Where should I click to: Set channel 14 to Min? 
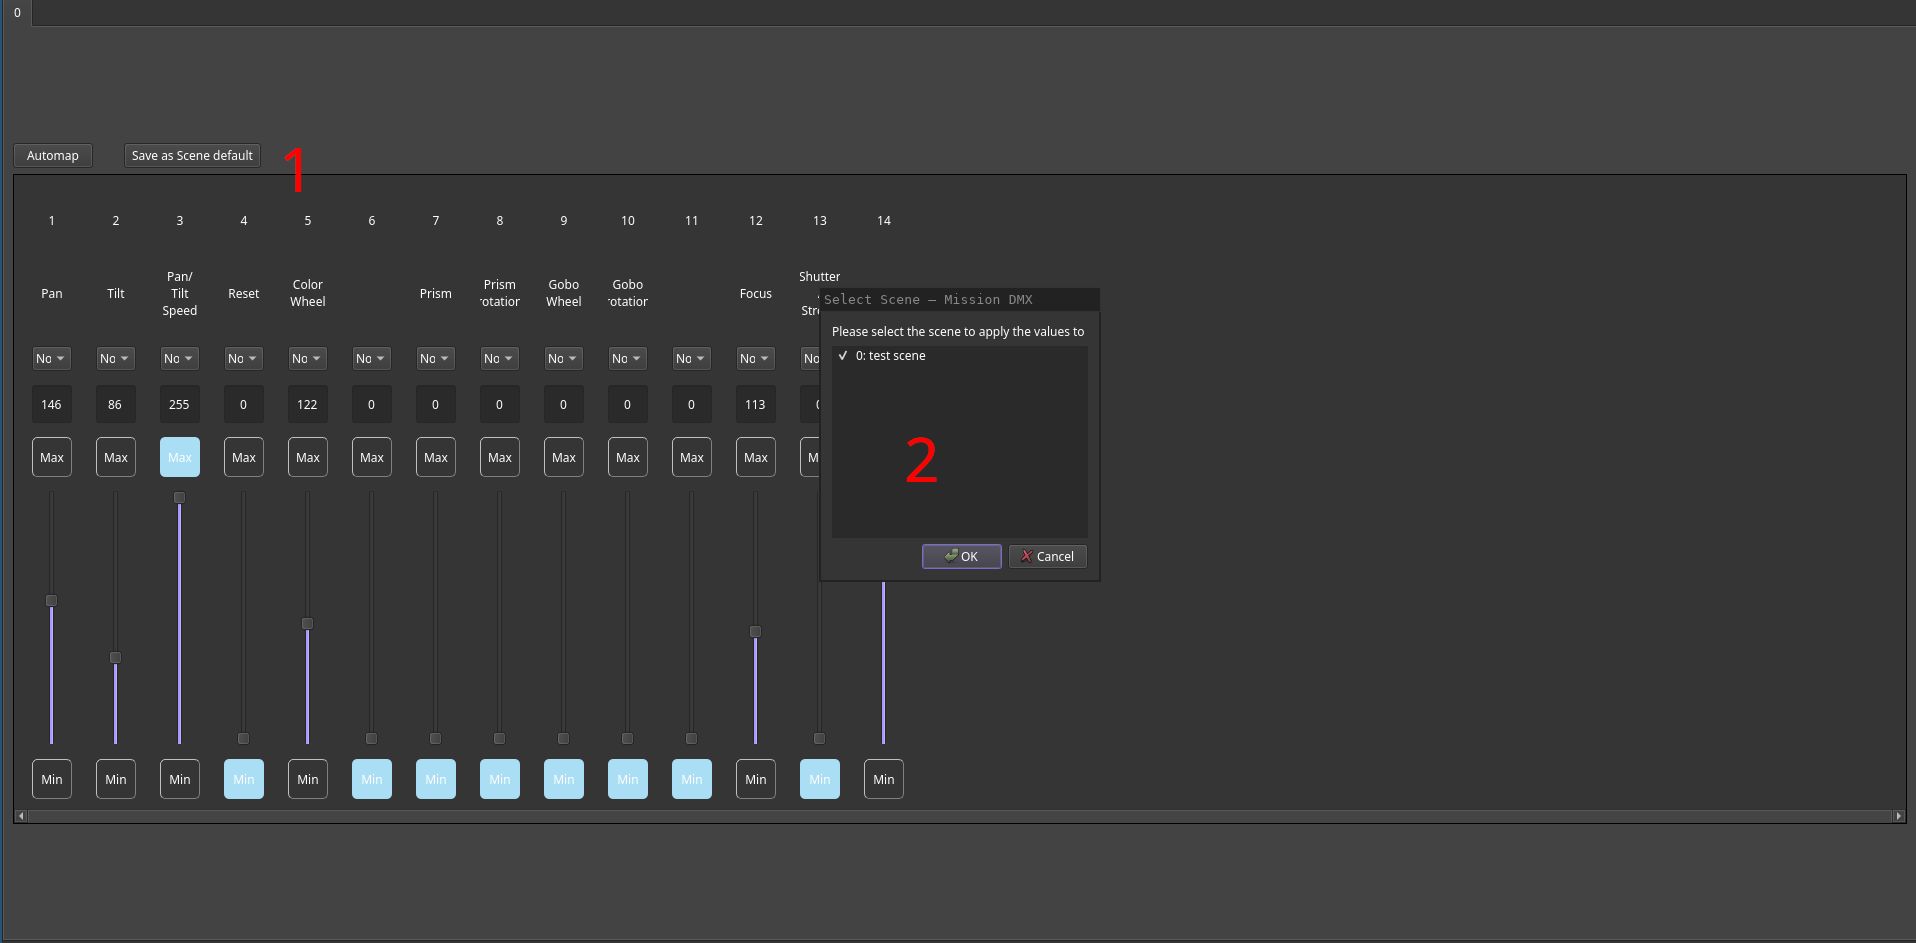point(884,779)
